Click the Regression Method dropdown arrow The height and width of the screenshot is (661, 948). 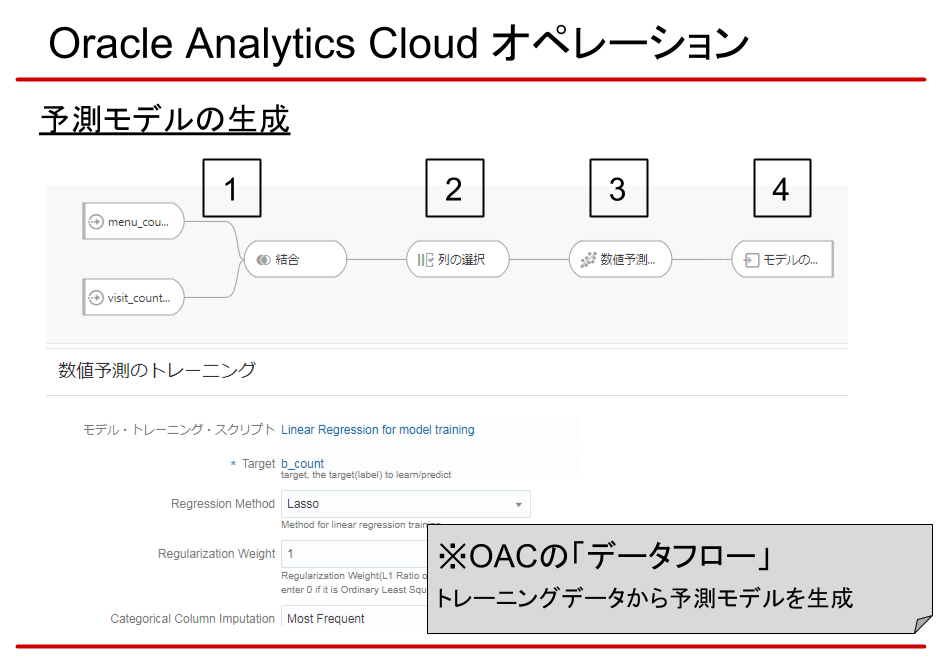tap(518, 504)
